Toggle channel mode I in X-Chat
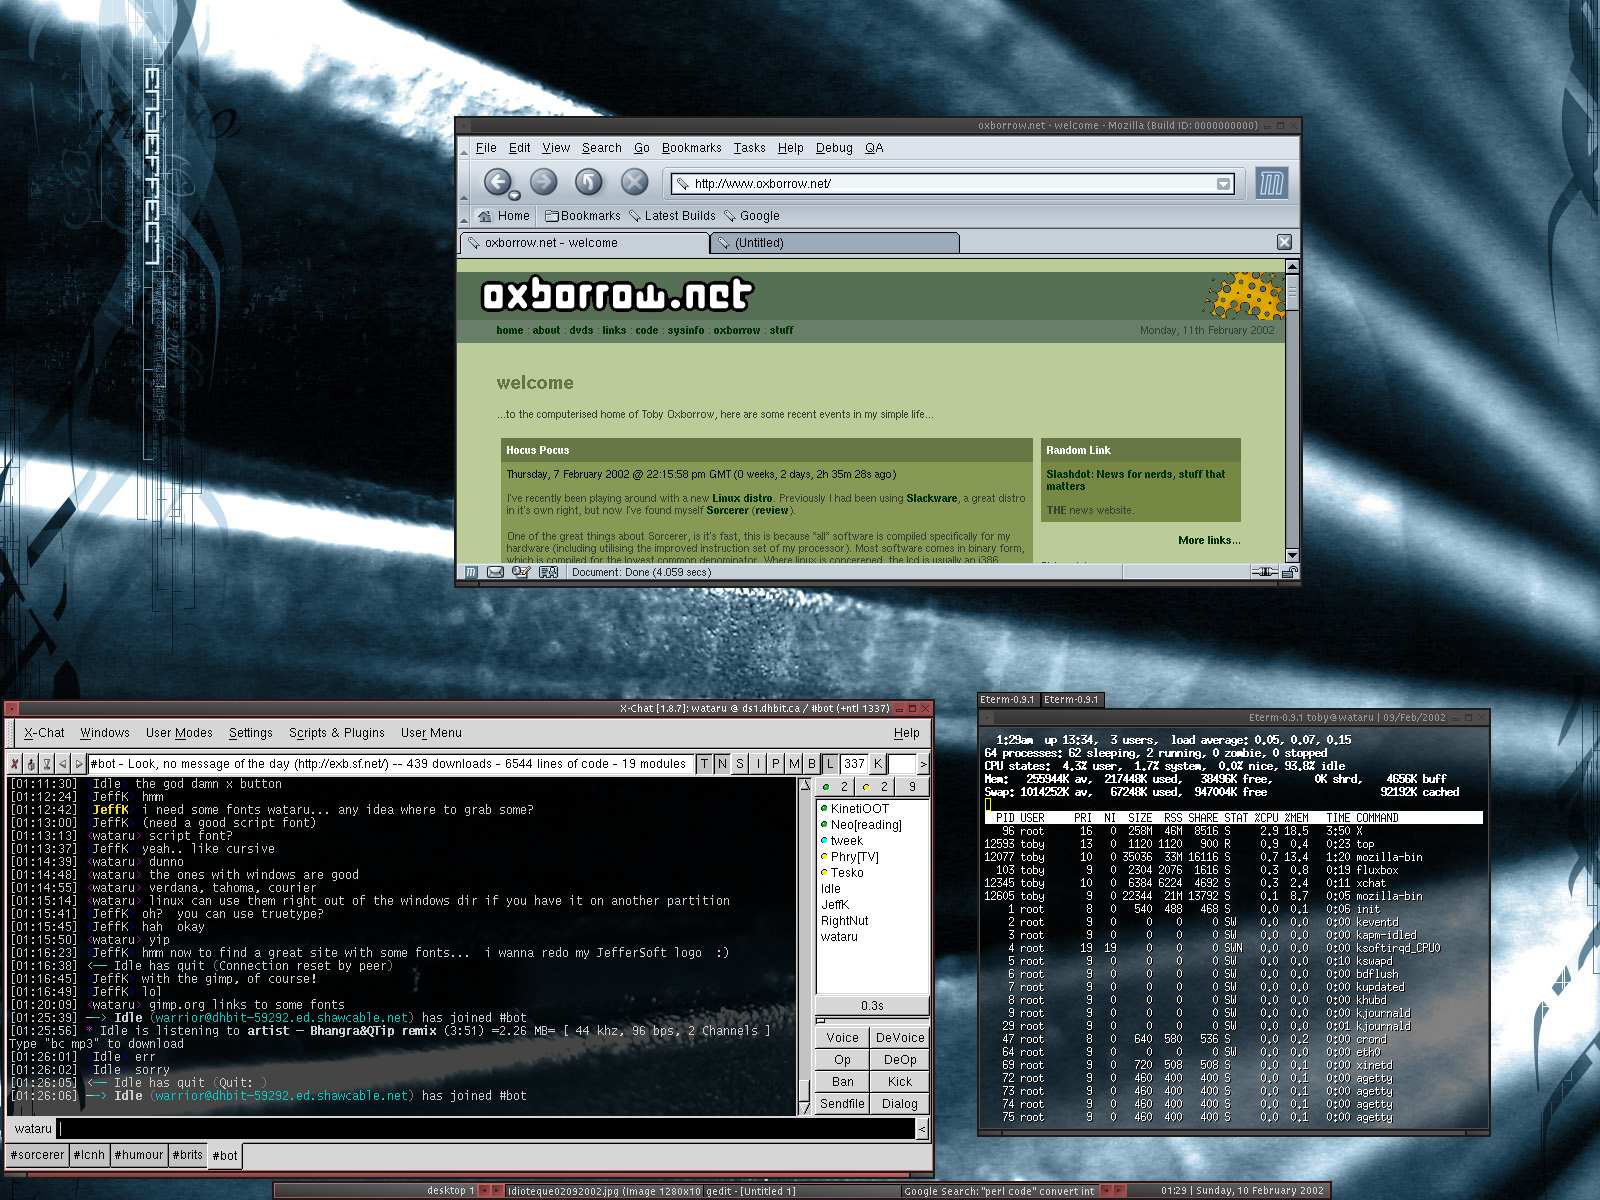1600x1200 pixels. (758, 764)
